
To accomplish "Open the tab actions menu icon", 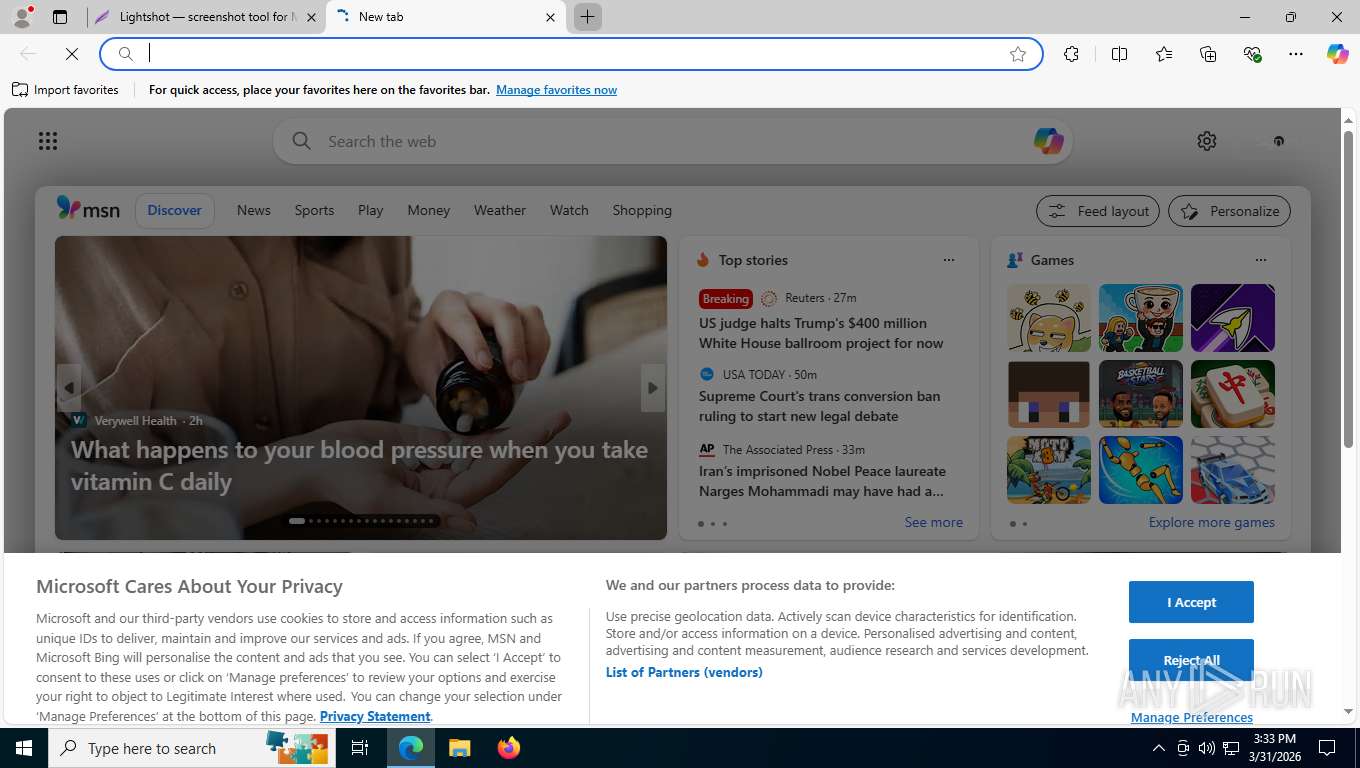I will coord(60,17).
